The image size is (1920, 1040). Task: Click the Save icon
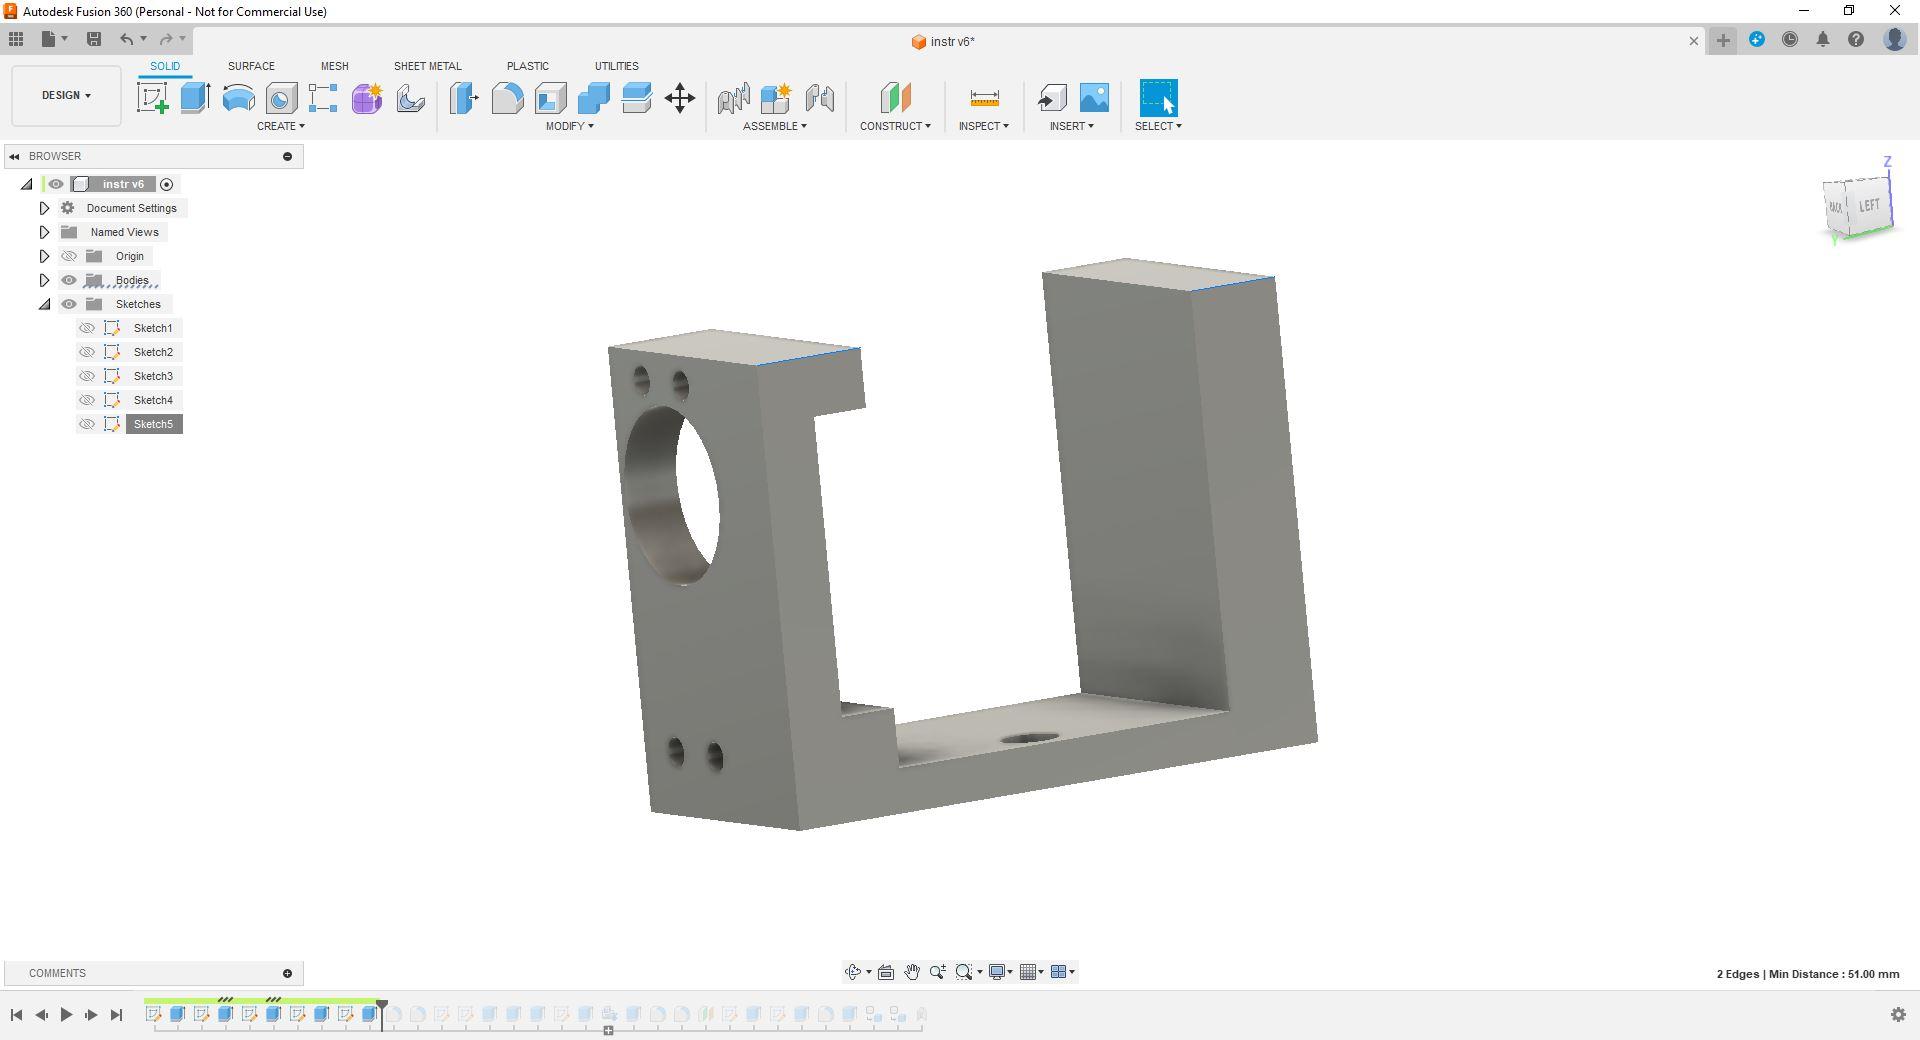coord(94,39)
